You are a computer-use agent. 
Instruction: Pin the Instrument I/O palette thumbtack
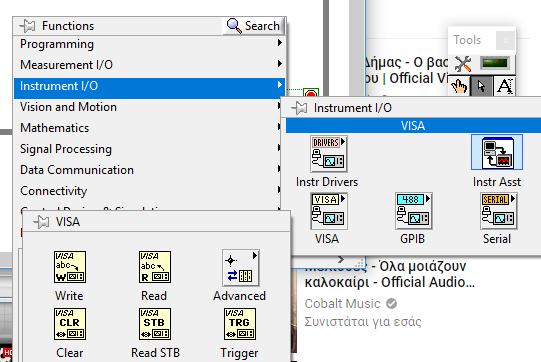point(299,108)
